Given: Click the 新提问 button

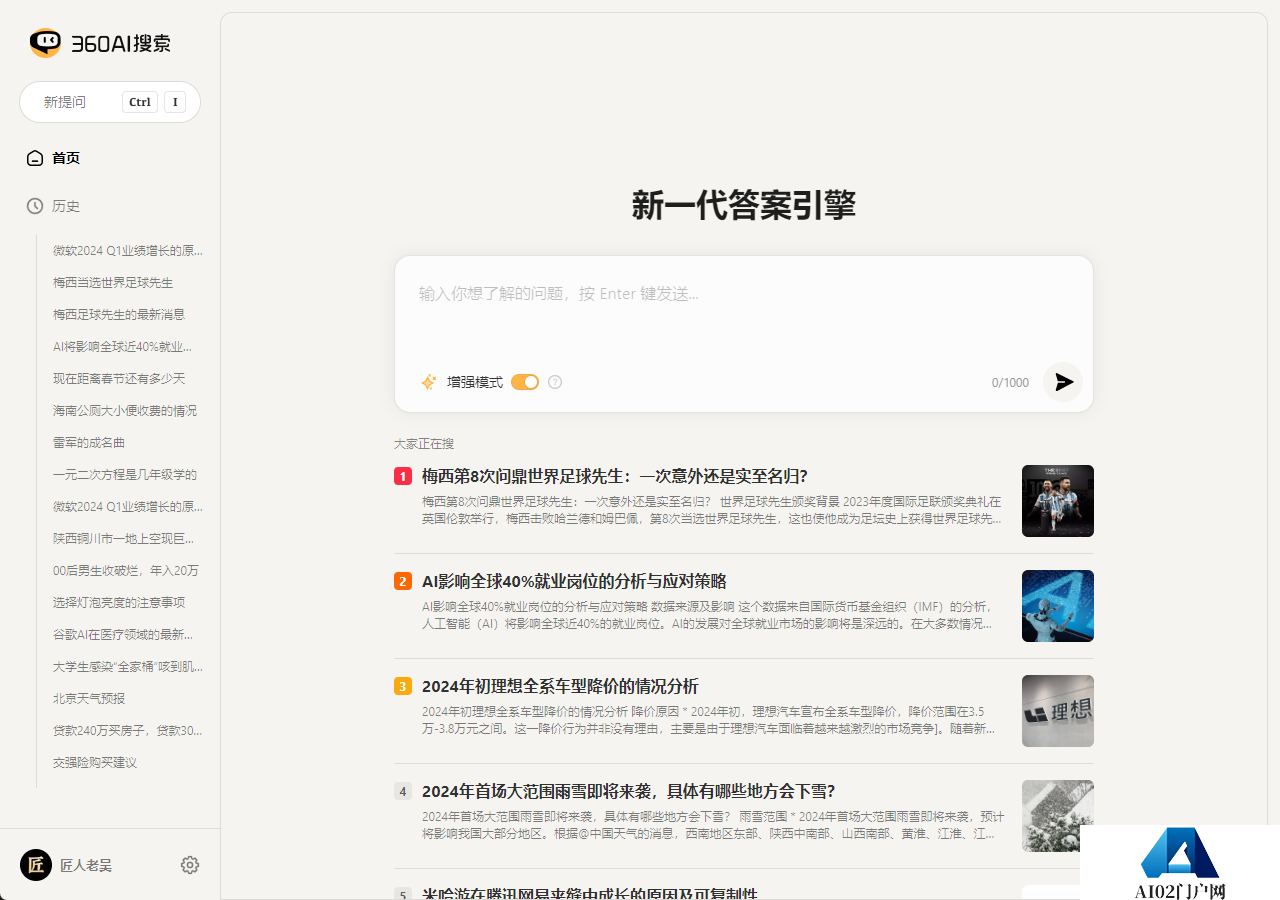Looking at the screenshot, I should 110,102.
